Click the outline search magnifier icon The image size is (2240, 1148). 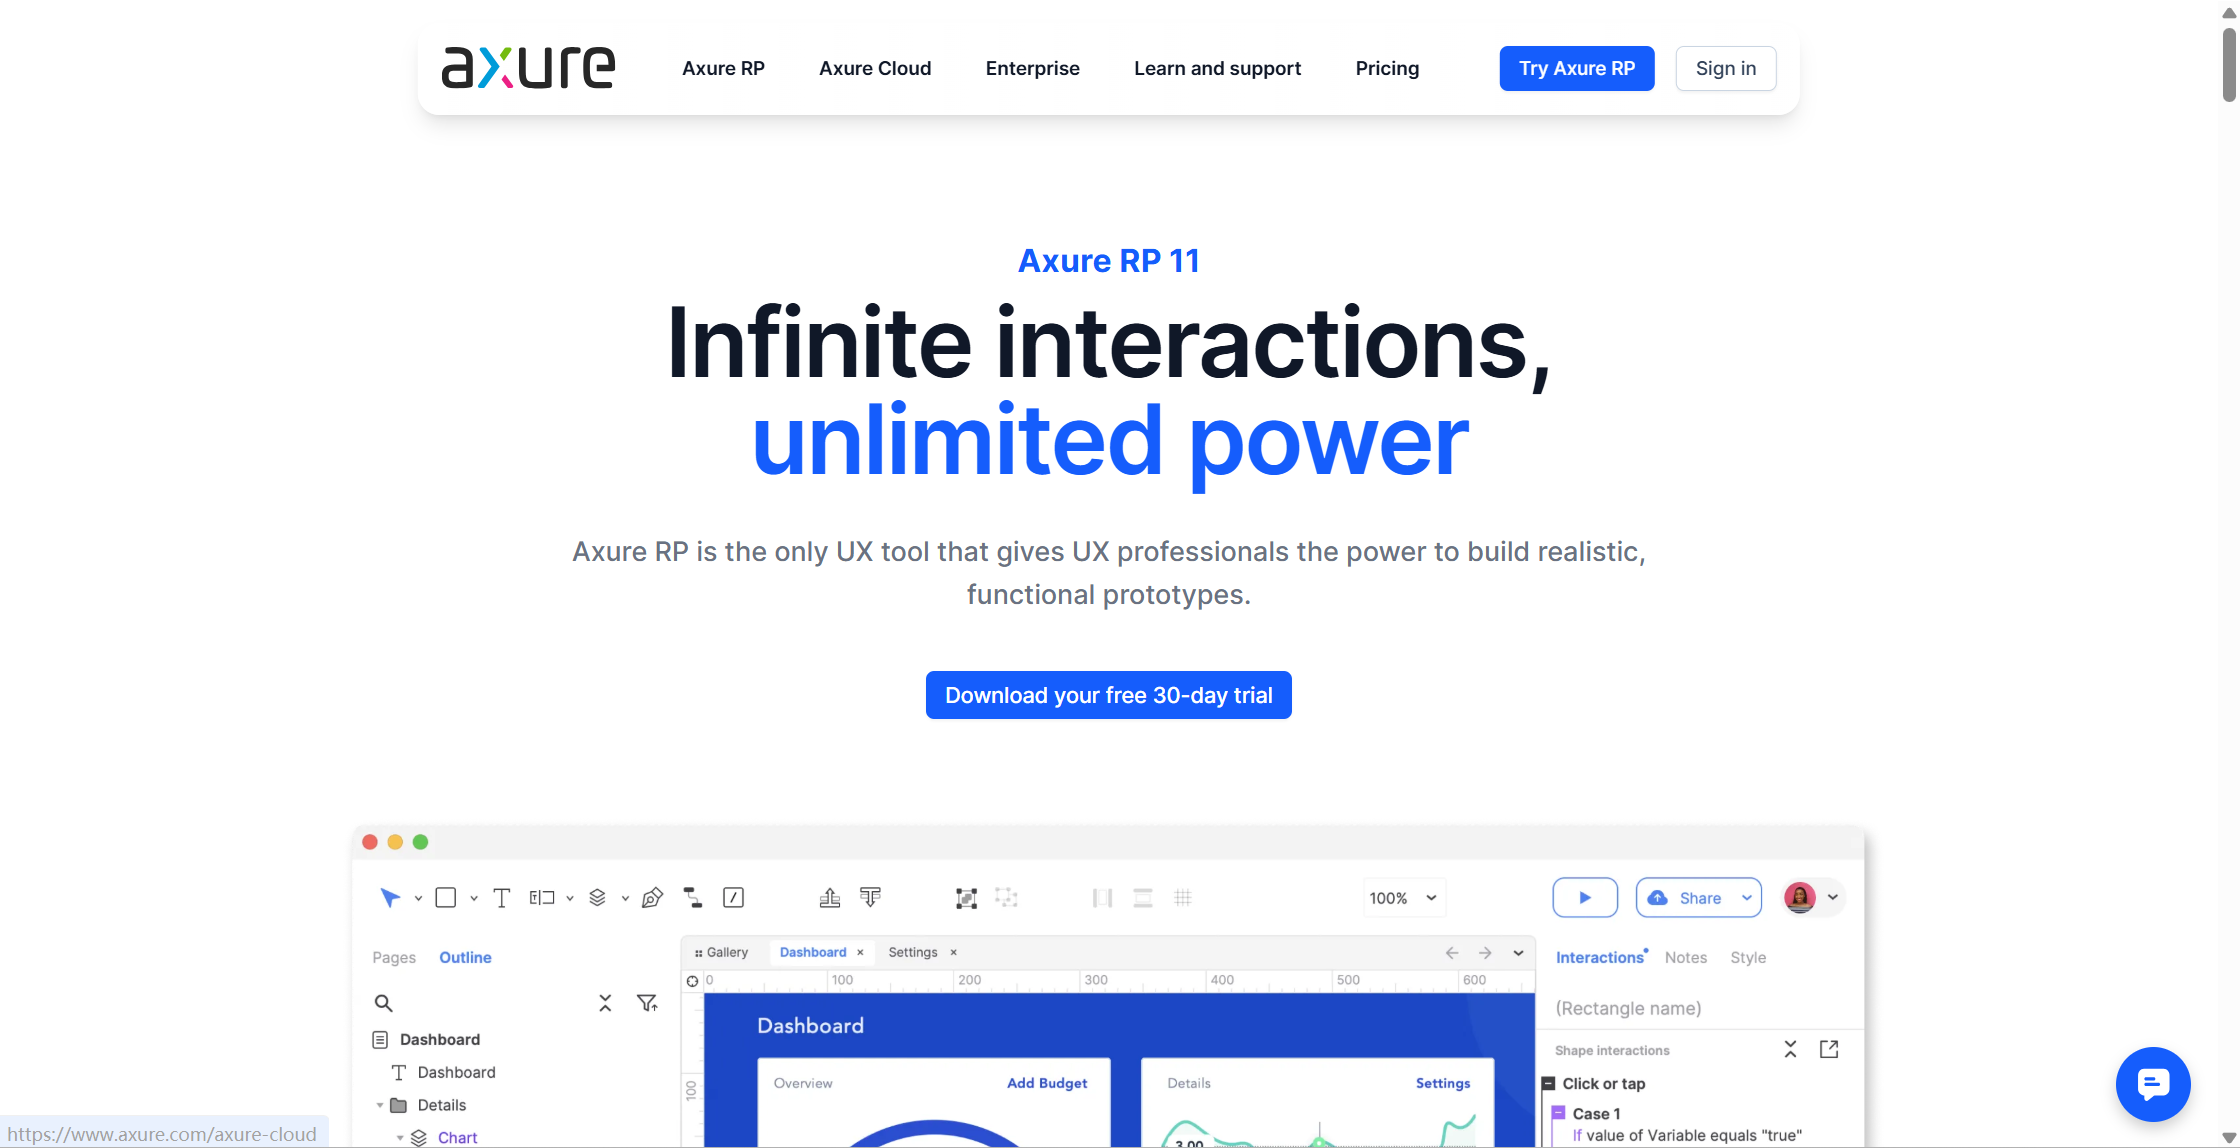(x=383, y=1003)
